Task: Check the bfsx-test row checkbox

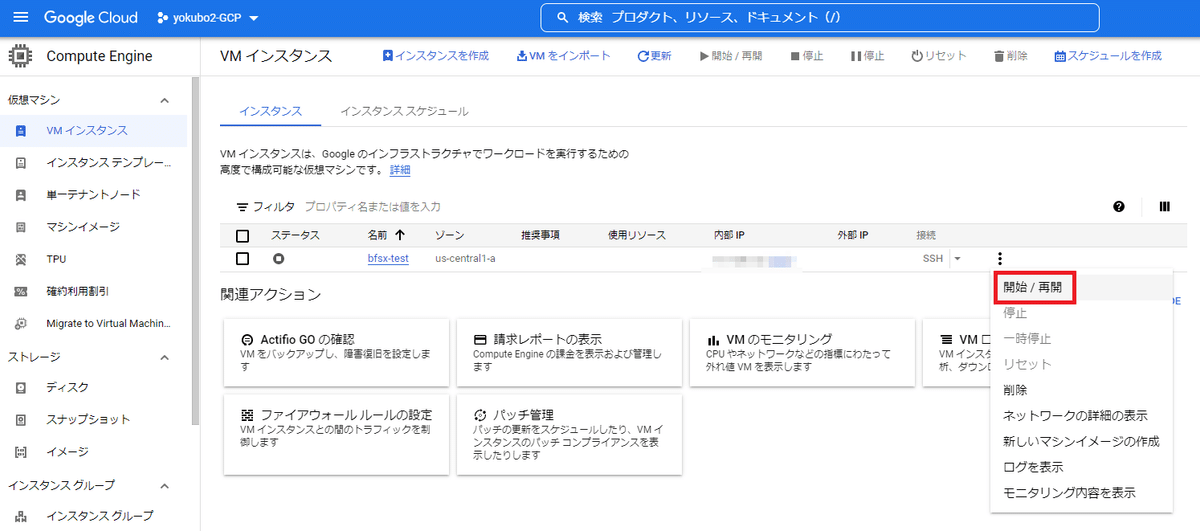Action: pos(242,259)
